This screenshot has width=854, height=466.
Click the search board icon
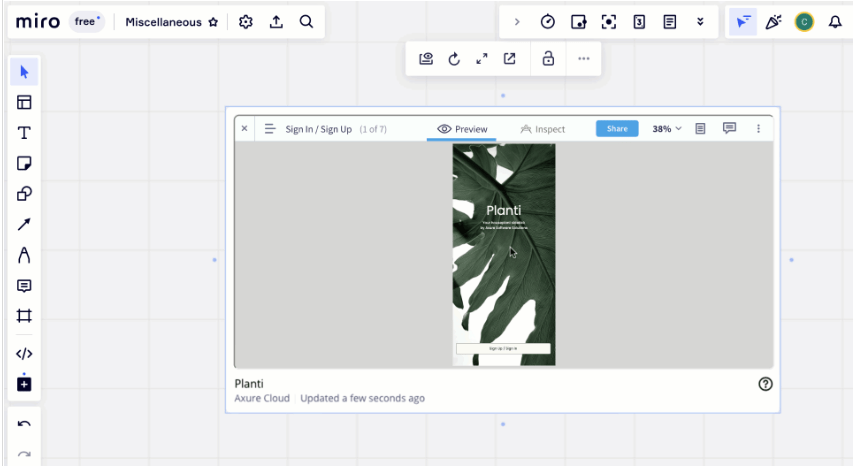pos(306,21)
